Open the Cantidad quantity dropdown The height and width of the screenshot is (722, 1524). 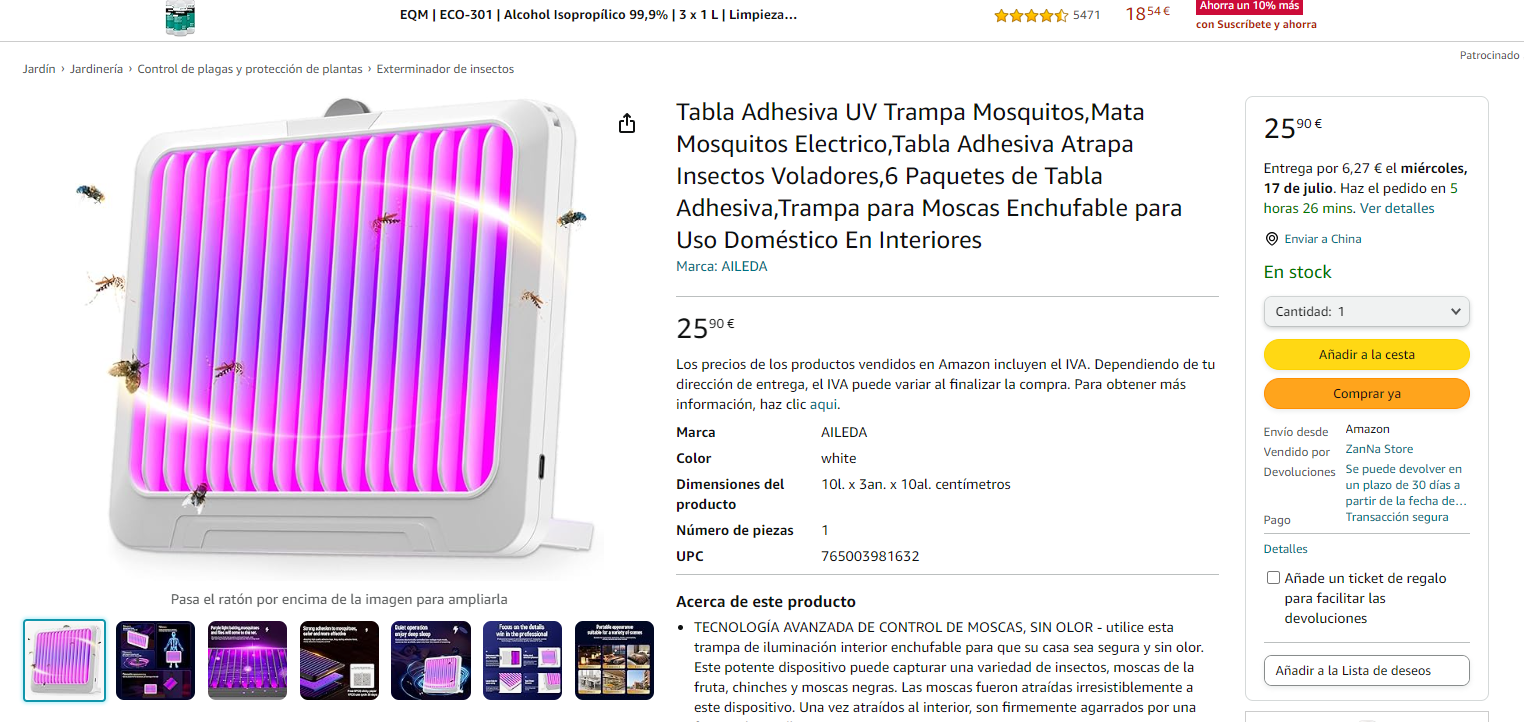click(x=1366, y=311)
